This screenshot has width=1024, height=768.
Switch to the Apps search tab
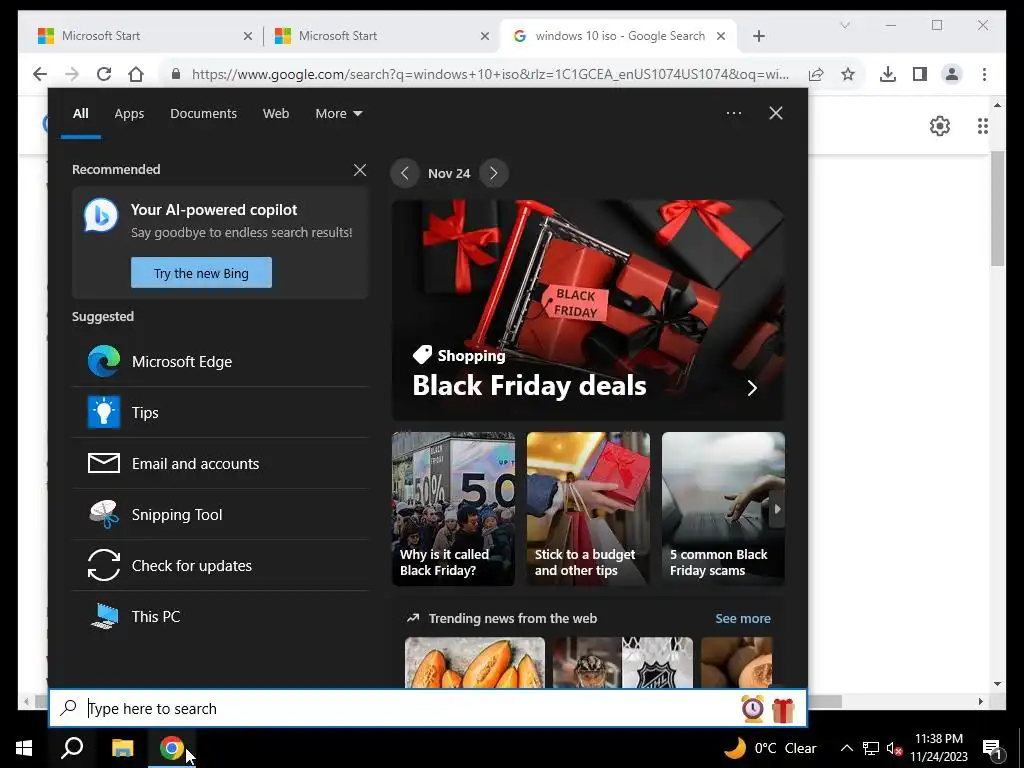(129, 114)
